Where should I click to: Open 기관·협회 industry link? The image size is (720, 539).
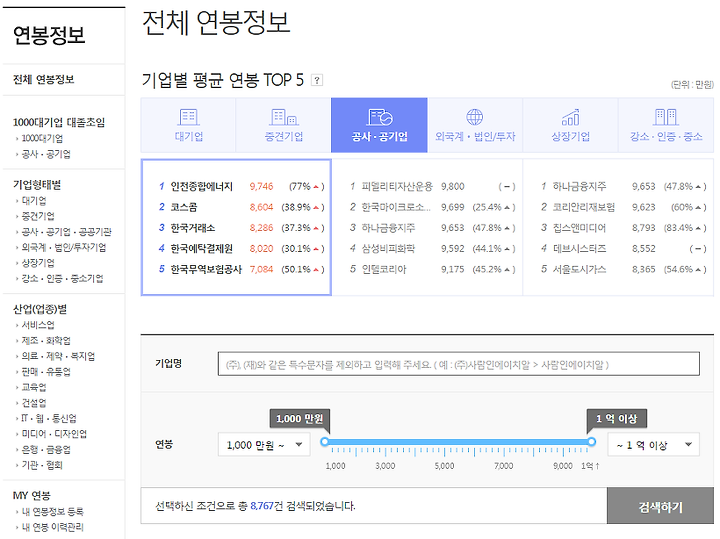click(42, 465)
